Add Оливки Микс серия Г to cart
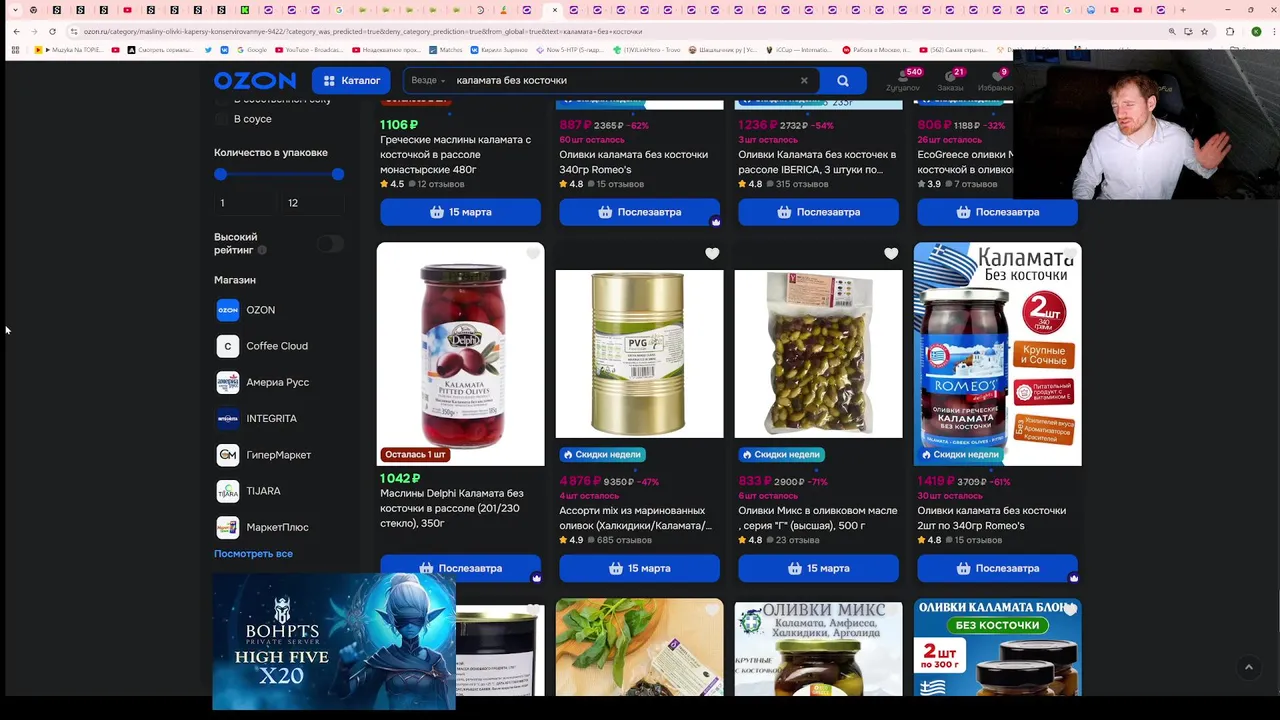 click(x=818, y=568)
